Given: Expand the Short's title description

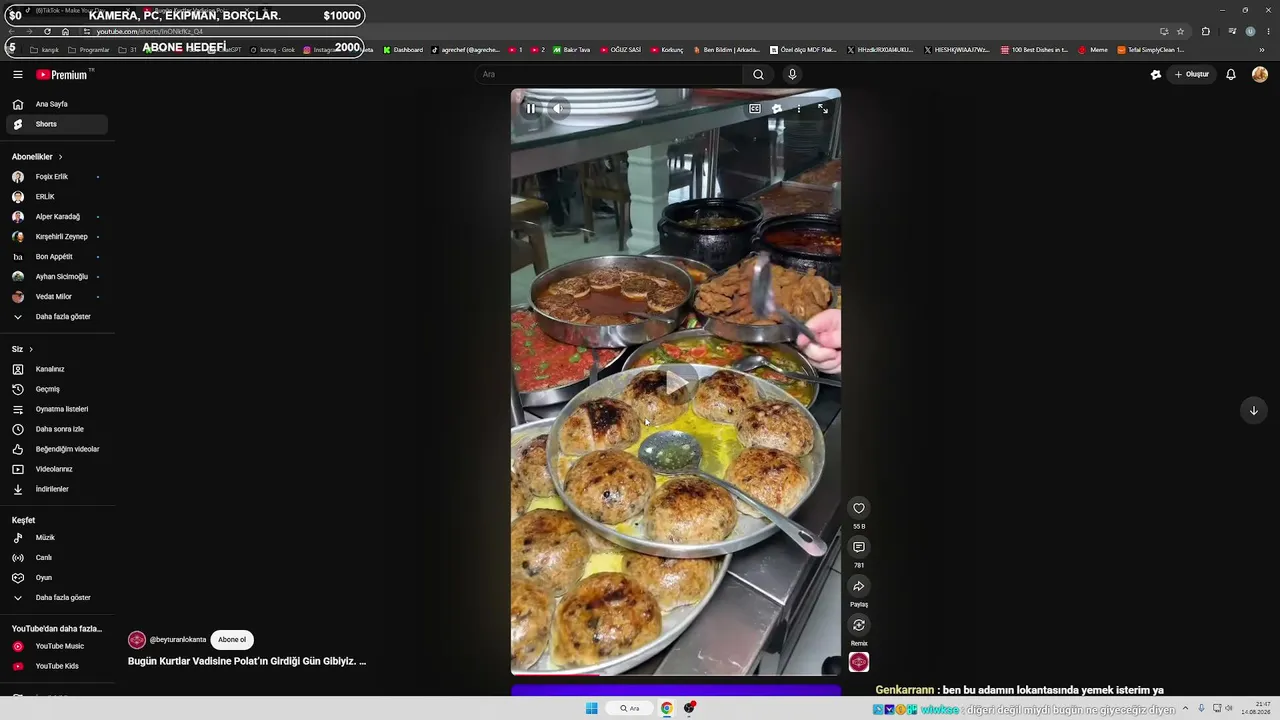Looking at the screenshot, I should [x=247, y=661].
